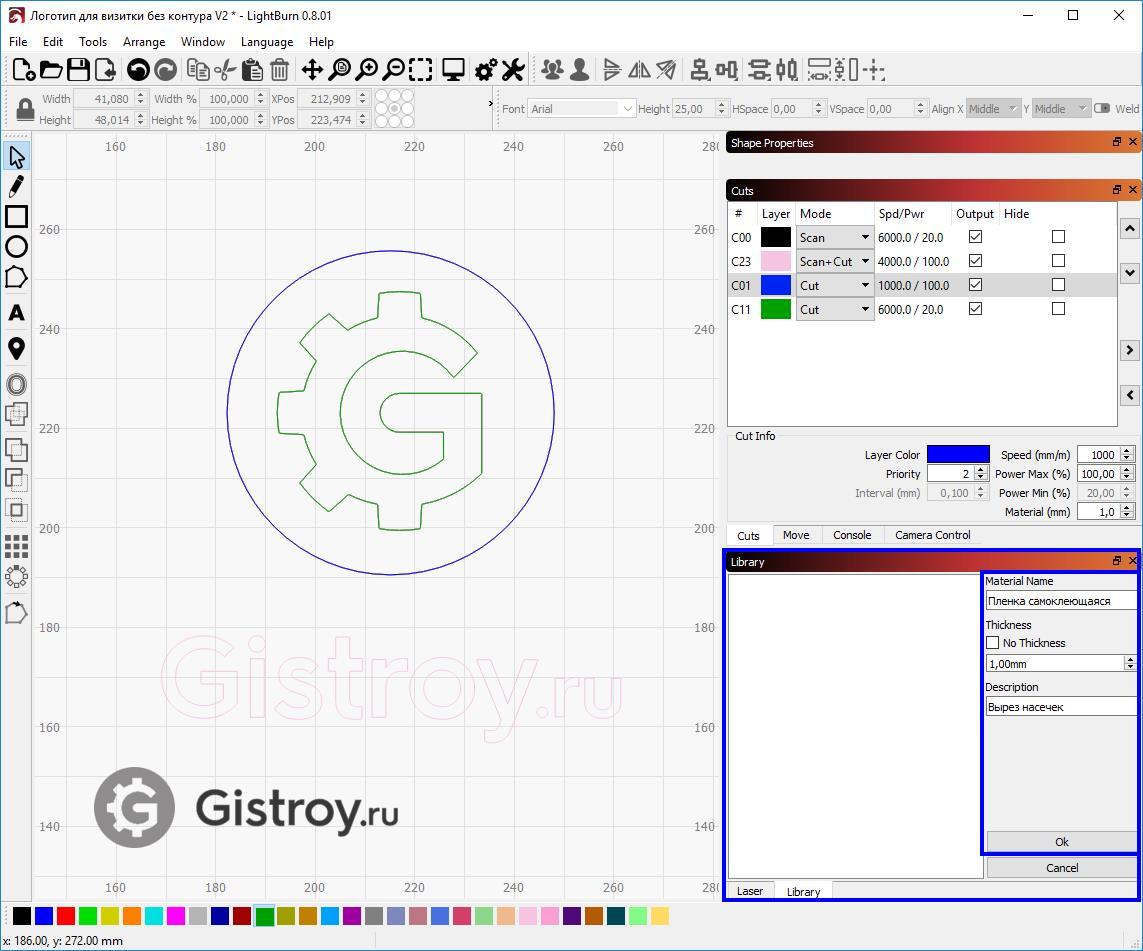Click the Preview monitor icon
1143x951 pixels.
(453, 70)
